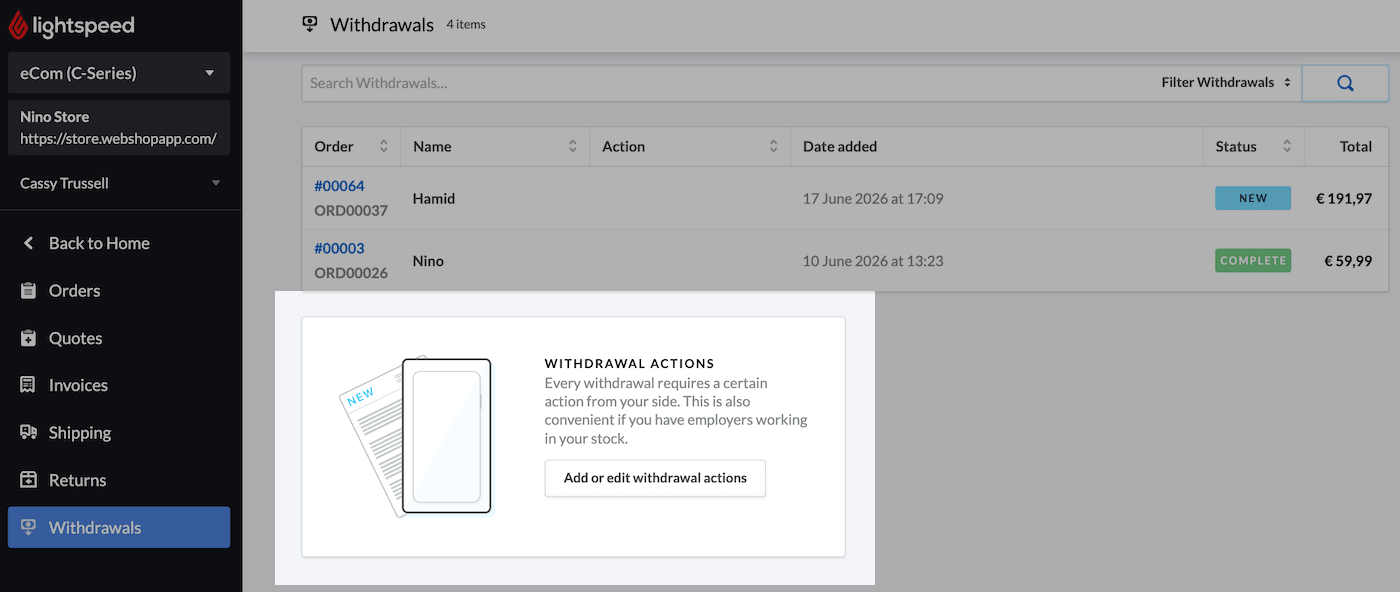
Task: Click the Invoices receipt icon
Action: [28, 385]
